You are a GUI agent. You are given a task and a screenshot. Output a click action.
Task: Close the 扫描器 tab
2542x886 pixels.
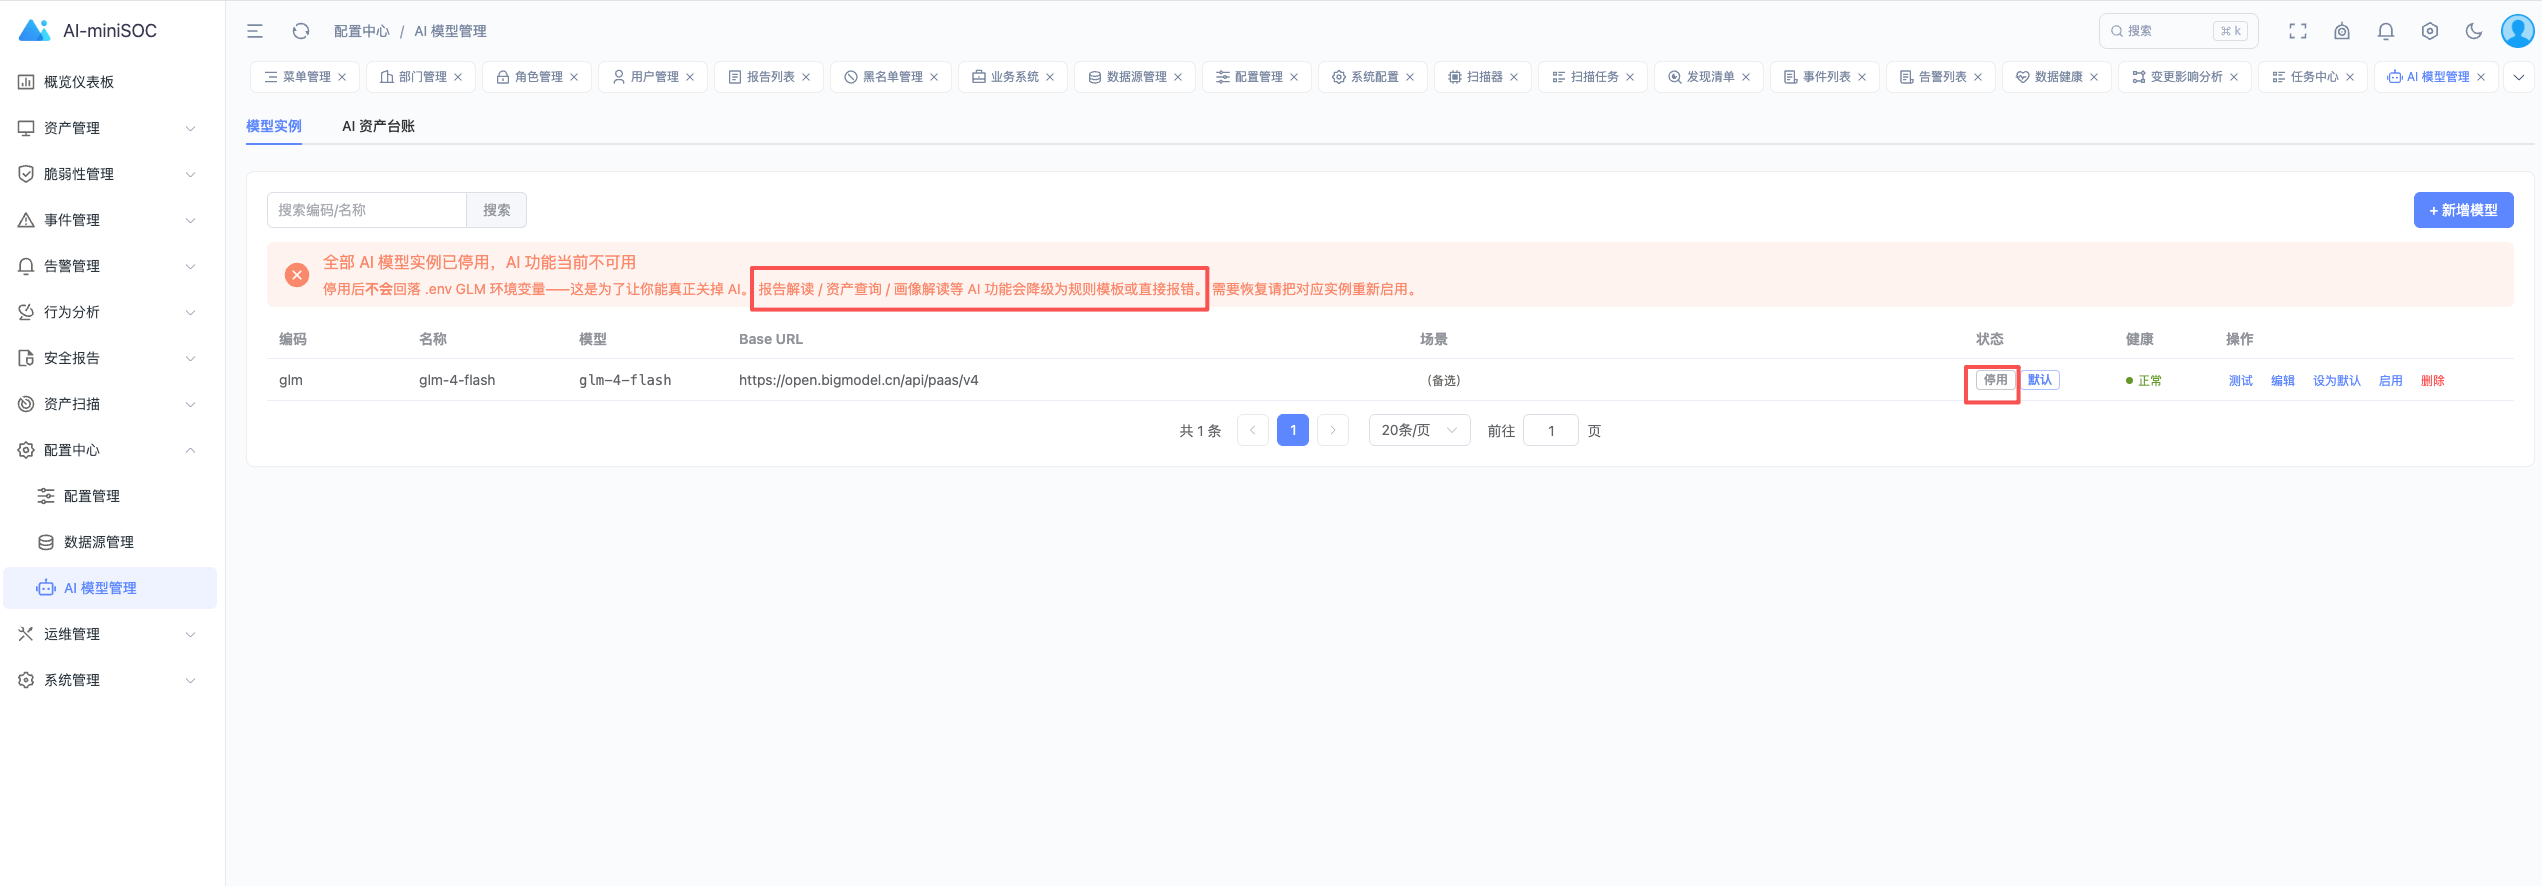1514,77
